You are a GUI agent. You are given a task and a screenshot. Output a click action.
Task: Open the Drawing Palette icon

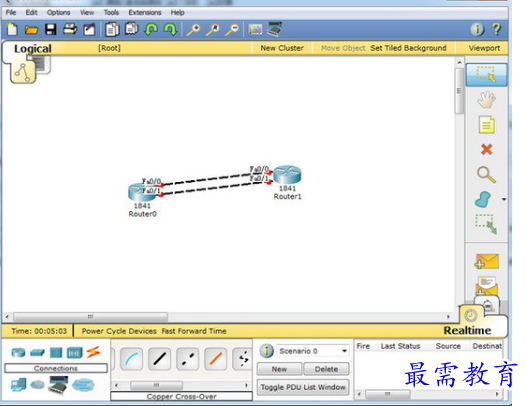(255, 30)
